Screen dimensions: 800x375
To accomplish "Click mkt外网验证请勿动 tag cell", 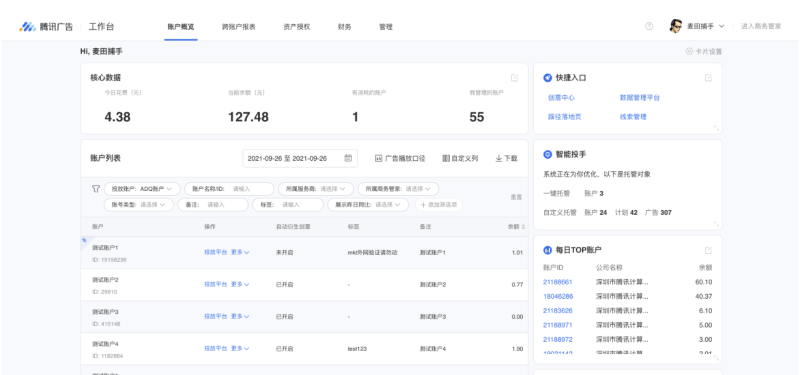I will tap(372, 252).
